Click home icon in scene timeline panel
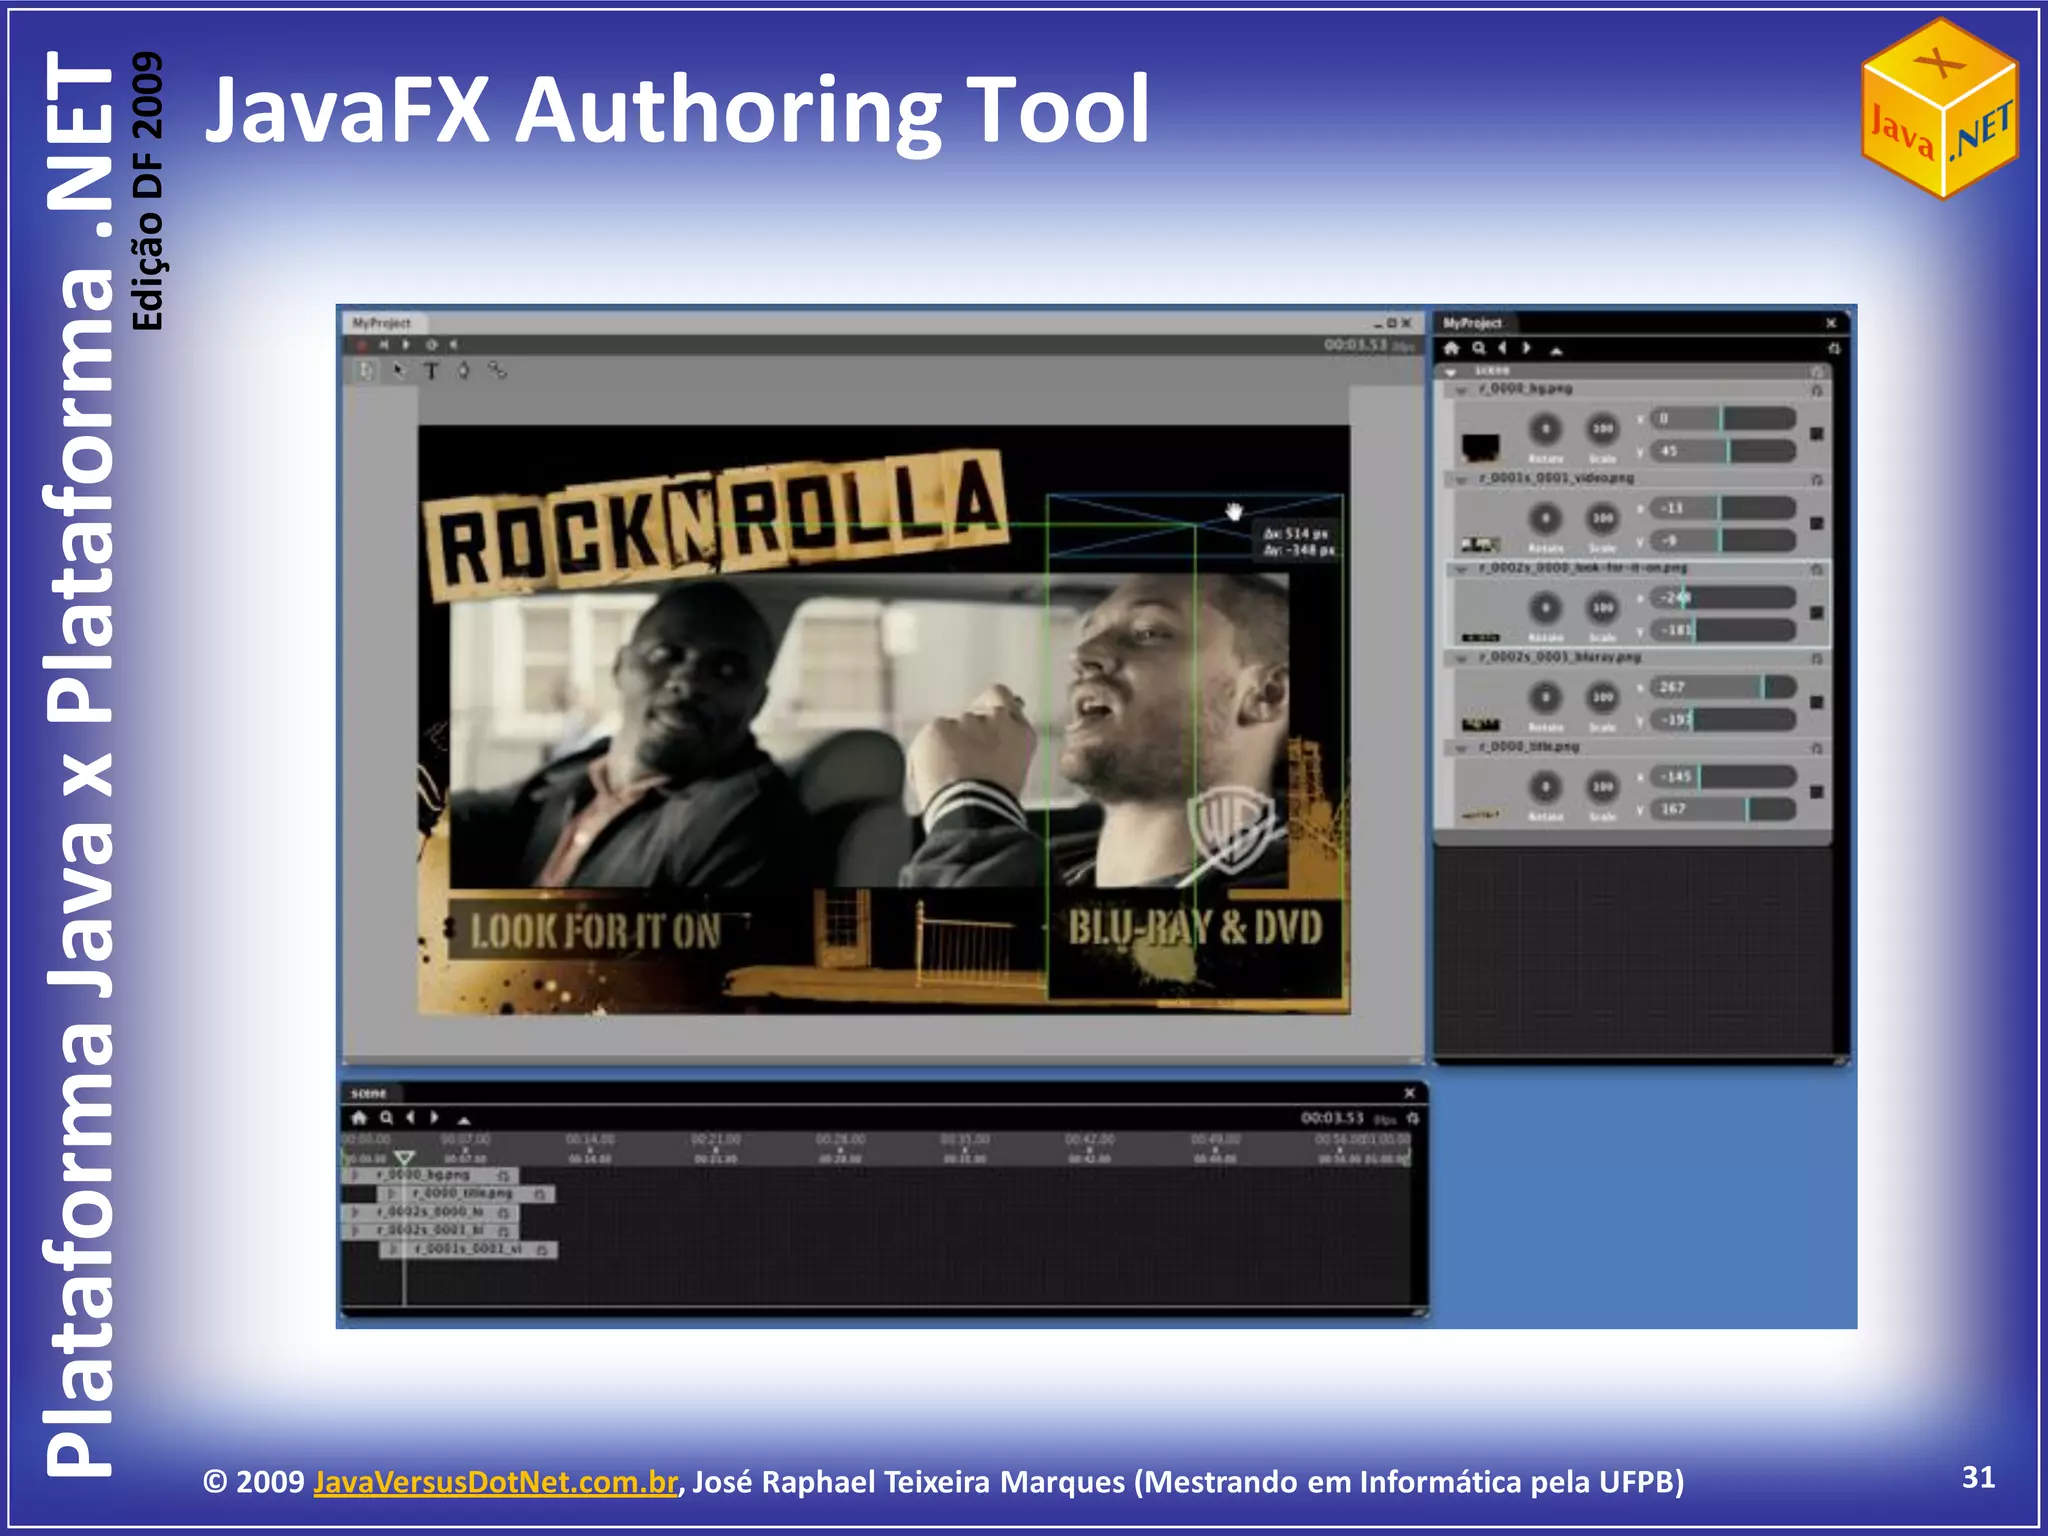The image size is (2048, 1536). point(360,1118)
